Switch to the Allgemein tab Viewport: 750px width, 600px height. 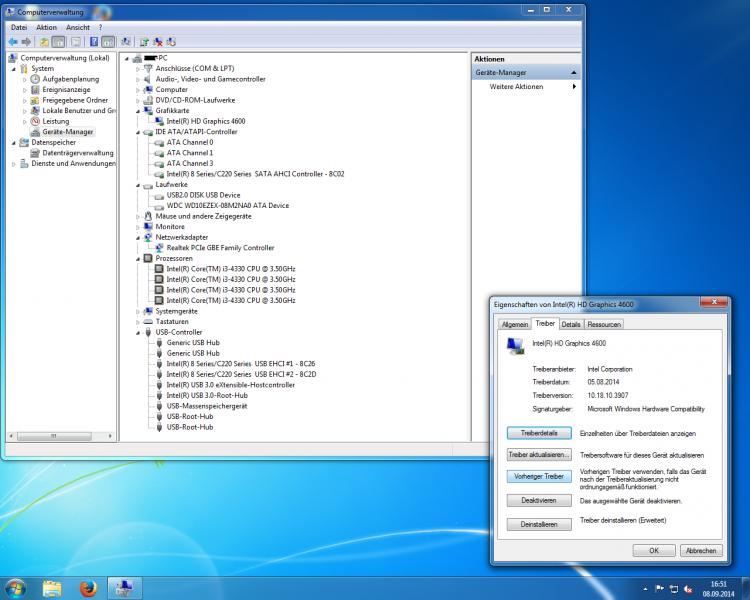coord(515,324)
